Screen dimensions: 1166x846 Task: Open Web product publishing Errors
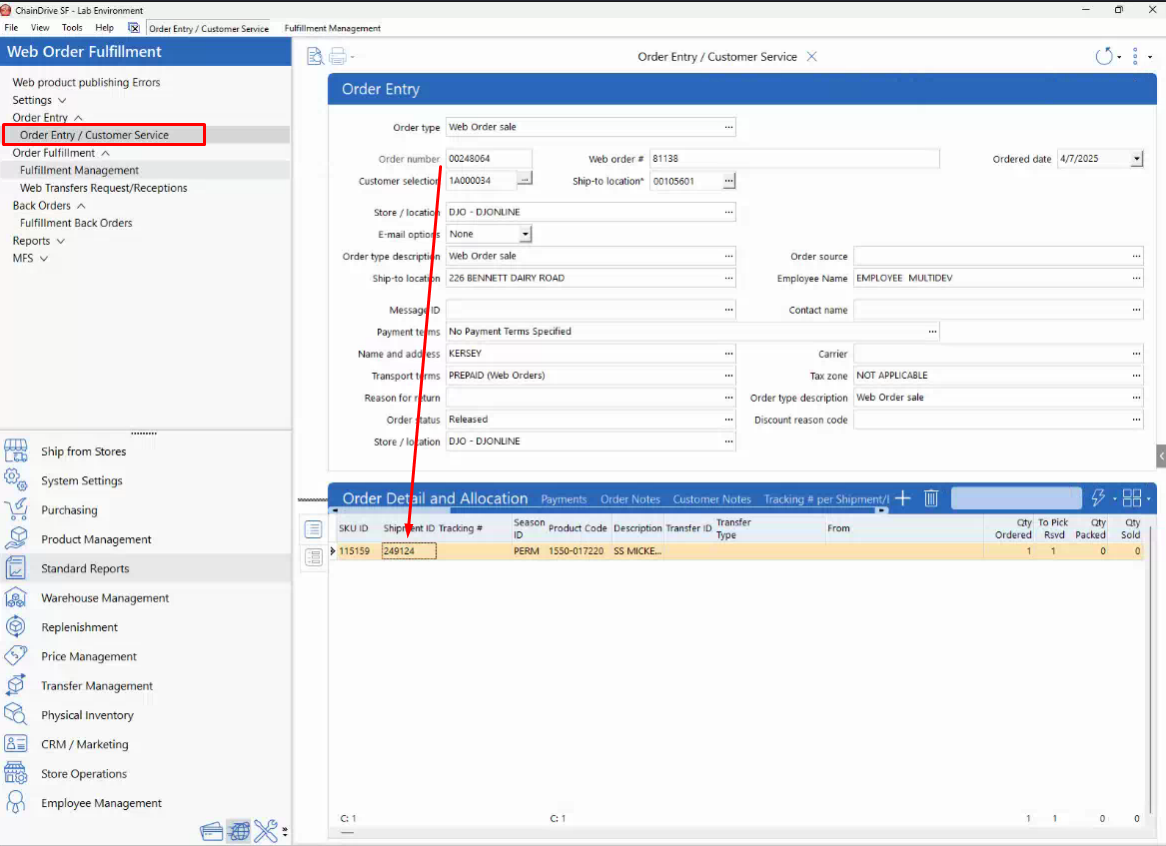[x=86, y=83]
